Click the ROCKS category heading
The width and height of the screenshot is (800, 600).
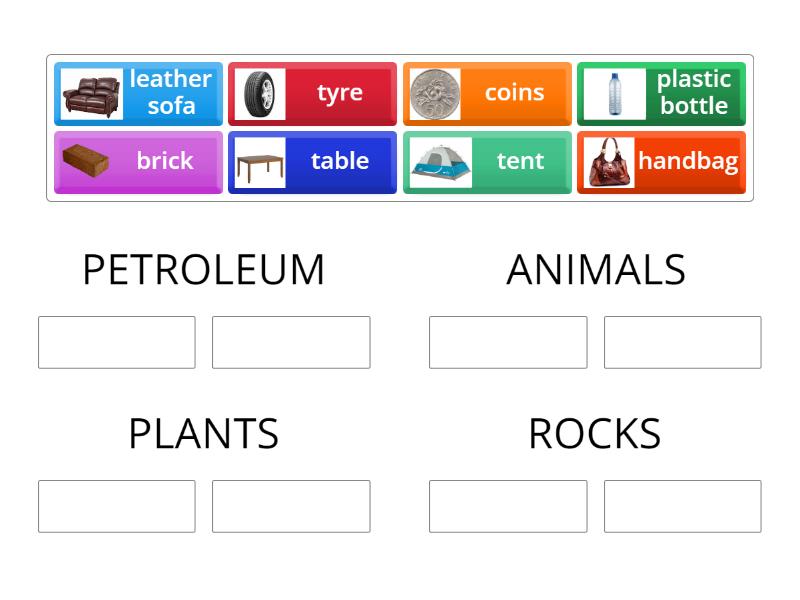596,433
